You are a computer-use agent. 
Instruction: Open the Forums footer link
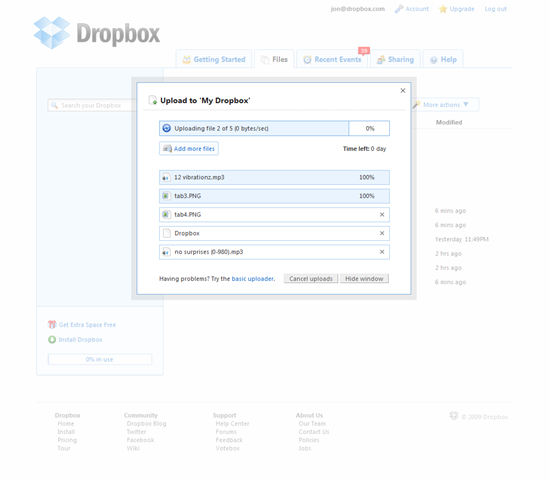pyautogui.click(x=226, y=432)
